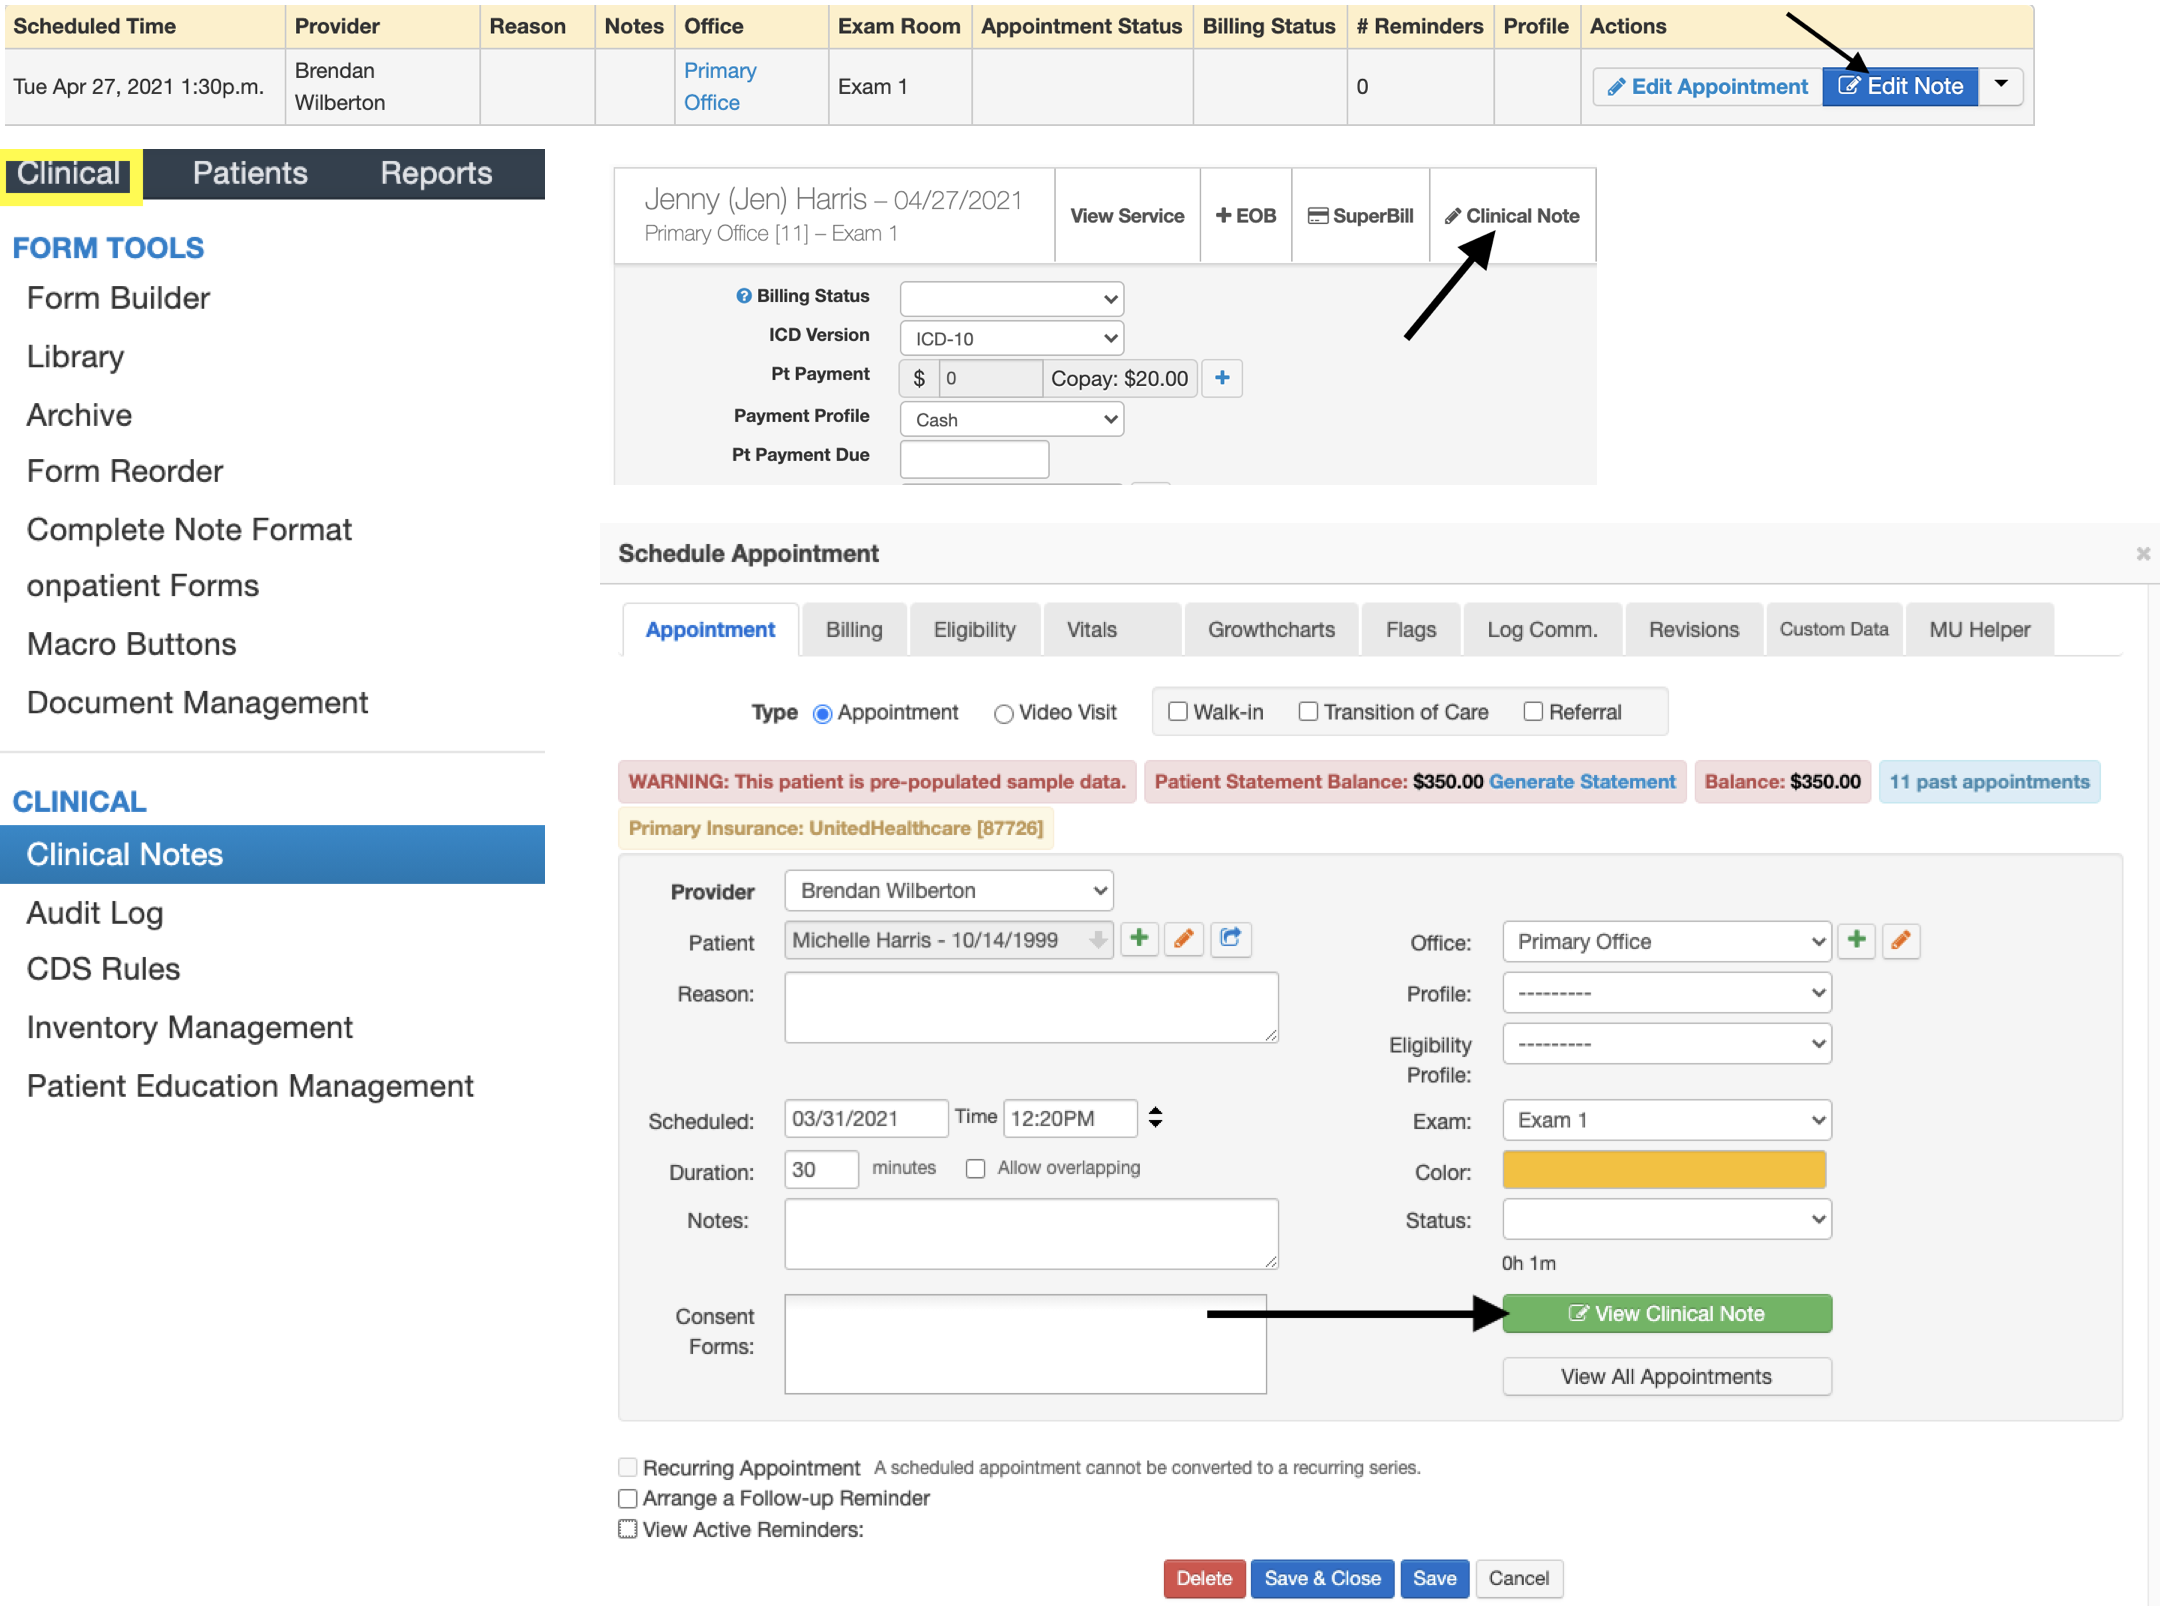The width and height of the screenshot is (2160, 1606).
Task: Open the MU Helper tab
Action: [x=1979, y=629]
